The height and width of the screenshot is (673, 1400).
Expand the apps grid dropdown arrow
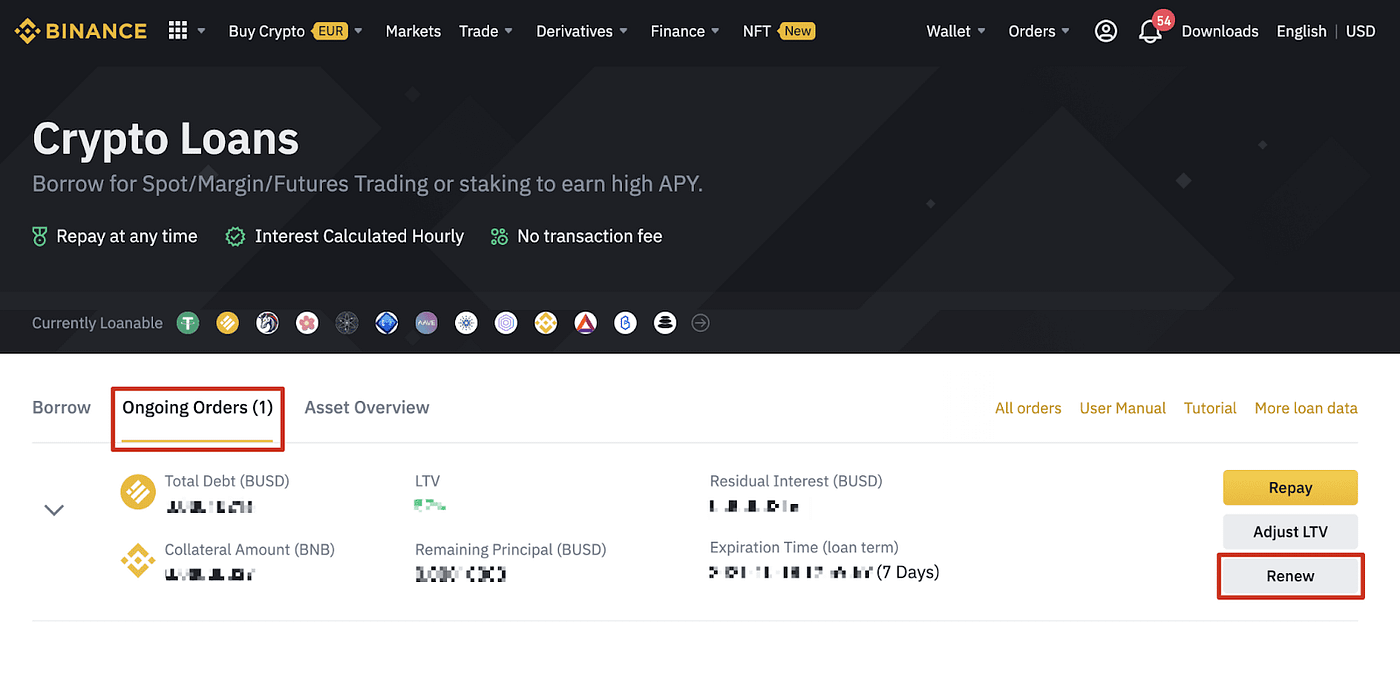[201, 31]
